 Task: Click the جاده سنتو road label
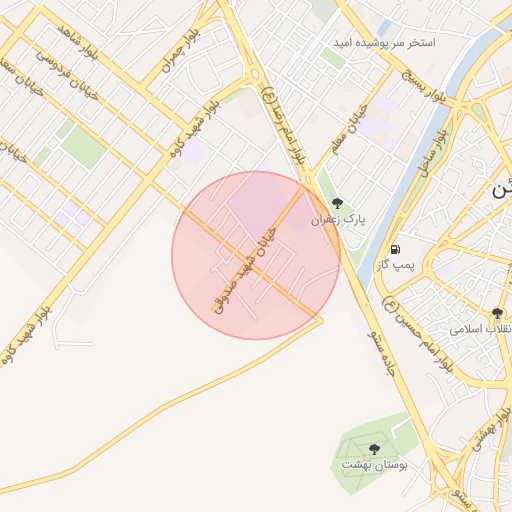click(381, 353)
